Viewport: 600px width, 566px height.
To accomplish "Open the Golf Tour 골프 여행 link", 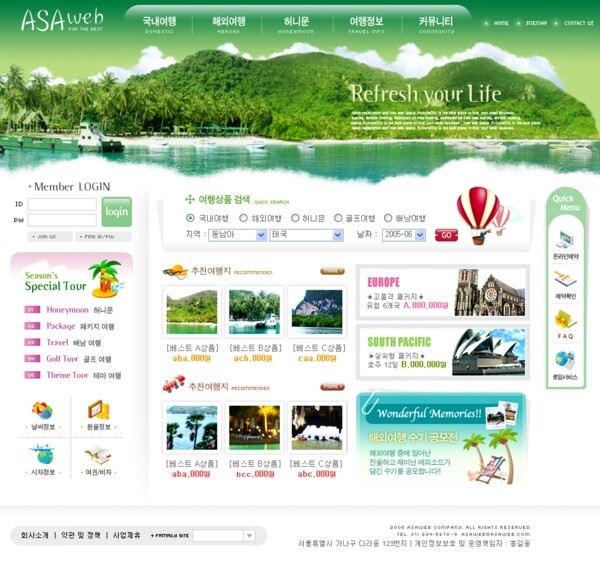I will (x=79, y=359).
